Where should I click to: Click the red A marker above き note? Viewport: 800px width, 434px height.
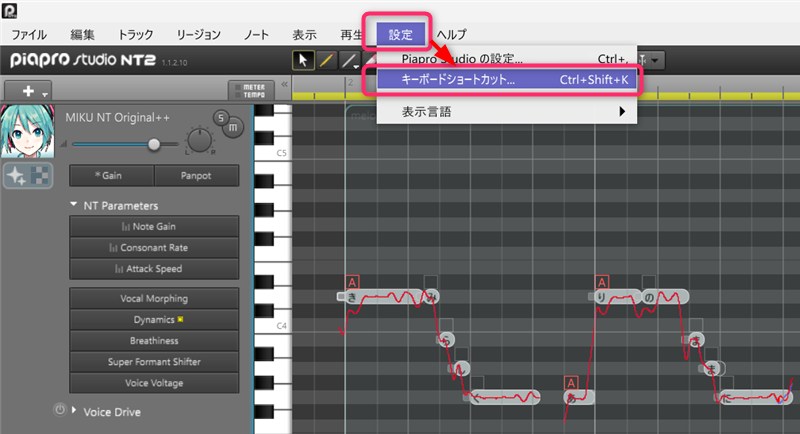click(x=352, y=282)
